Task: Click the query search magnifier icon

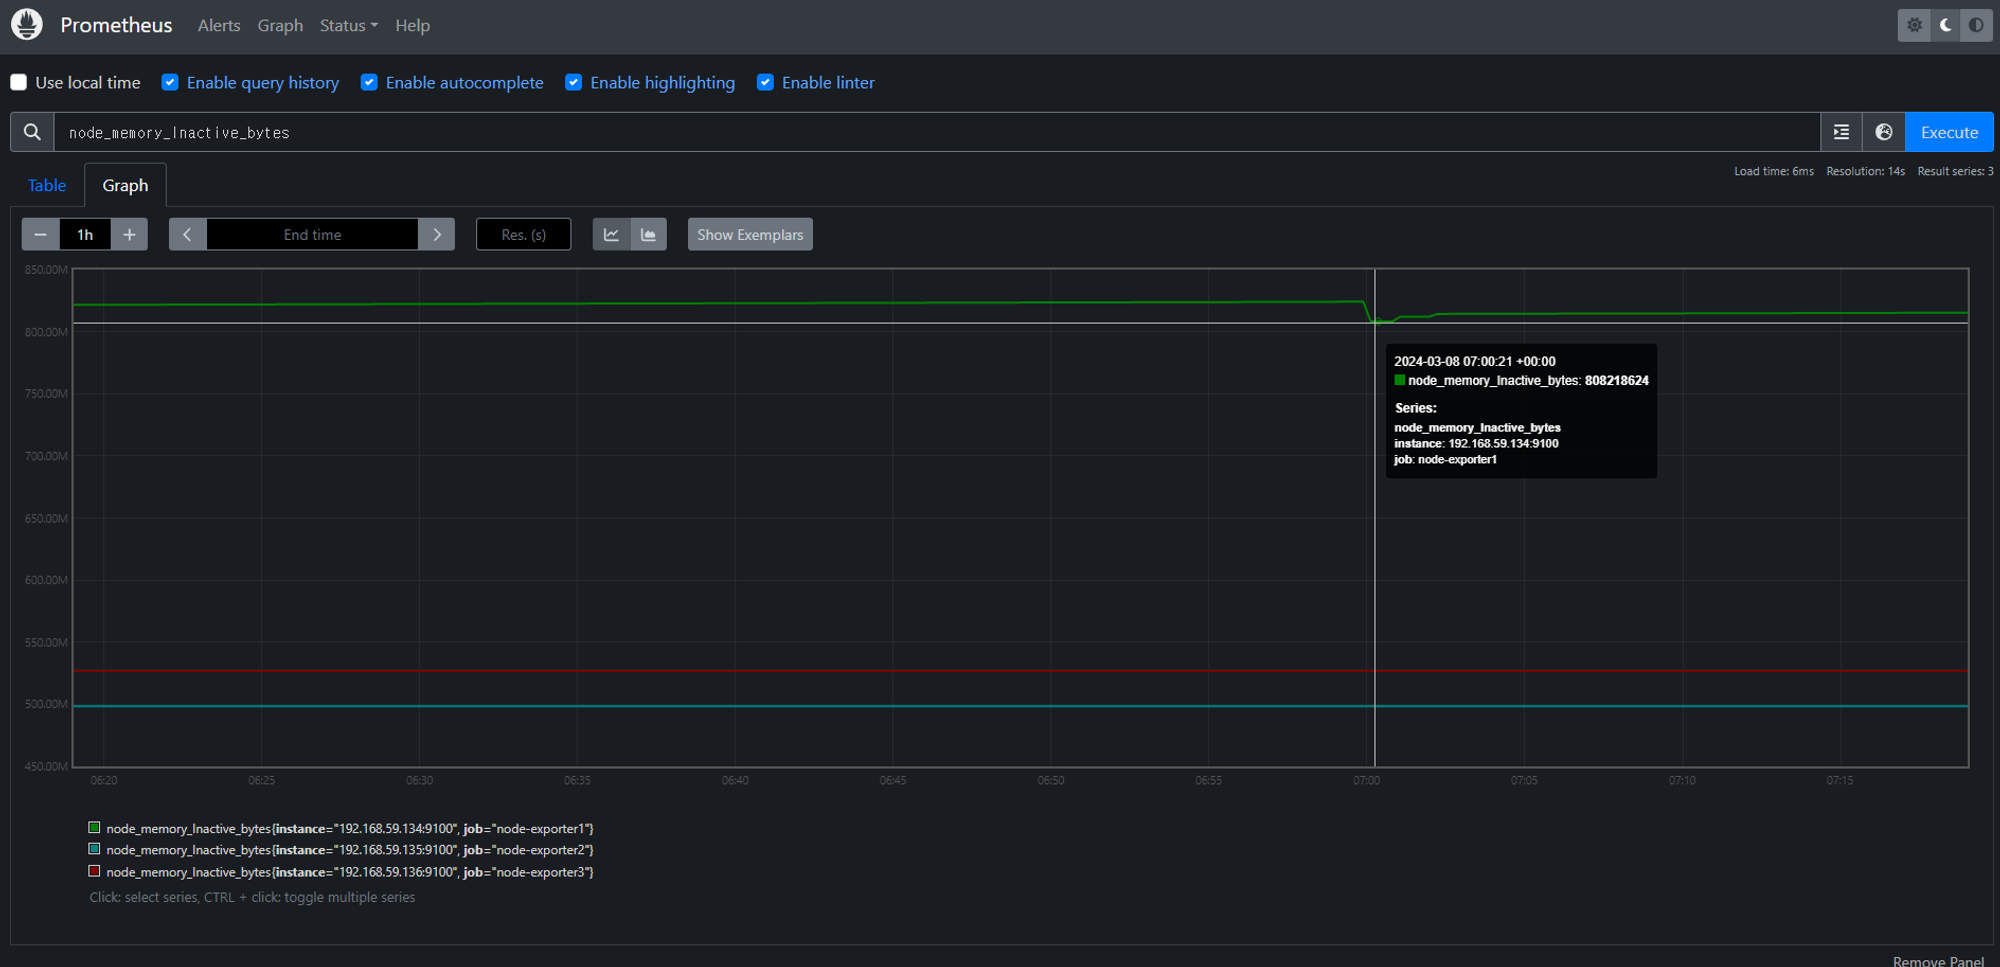Action: click(32, 132)
